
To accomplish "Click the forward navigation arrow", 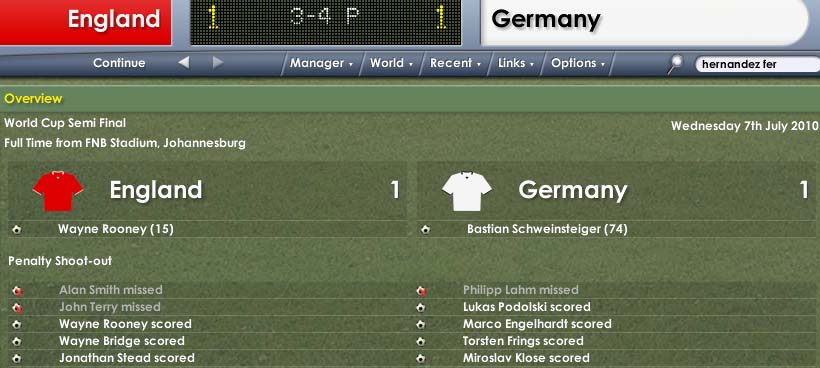I will (218, 63).
